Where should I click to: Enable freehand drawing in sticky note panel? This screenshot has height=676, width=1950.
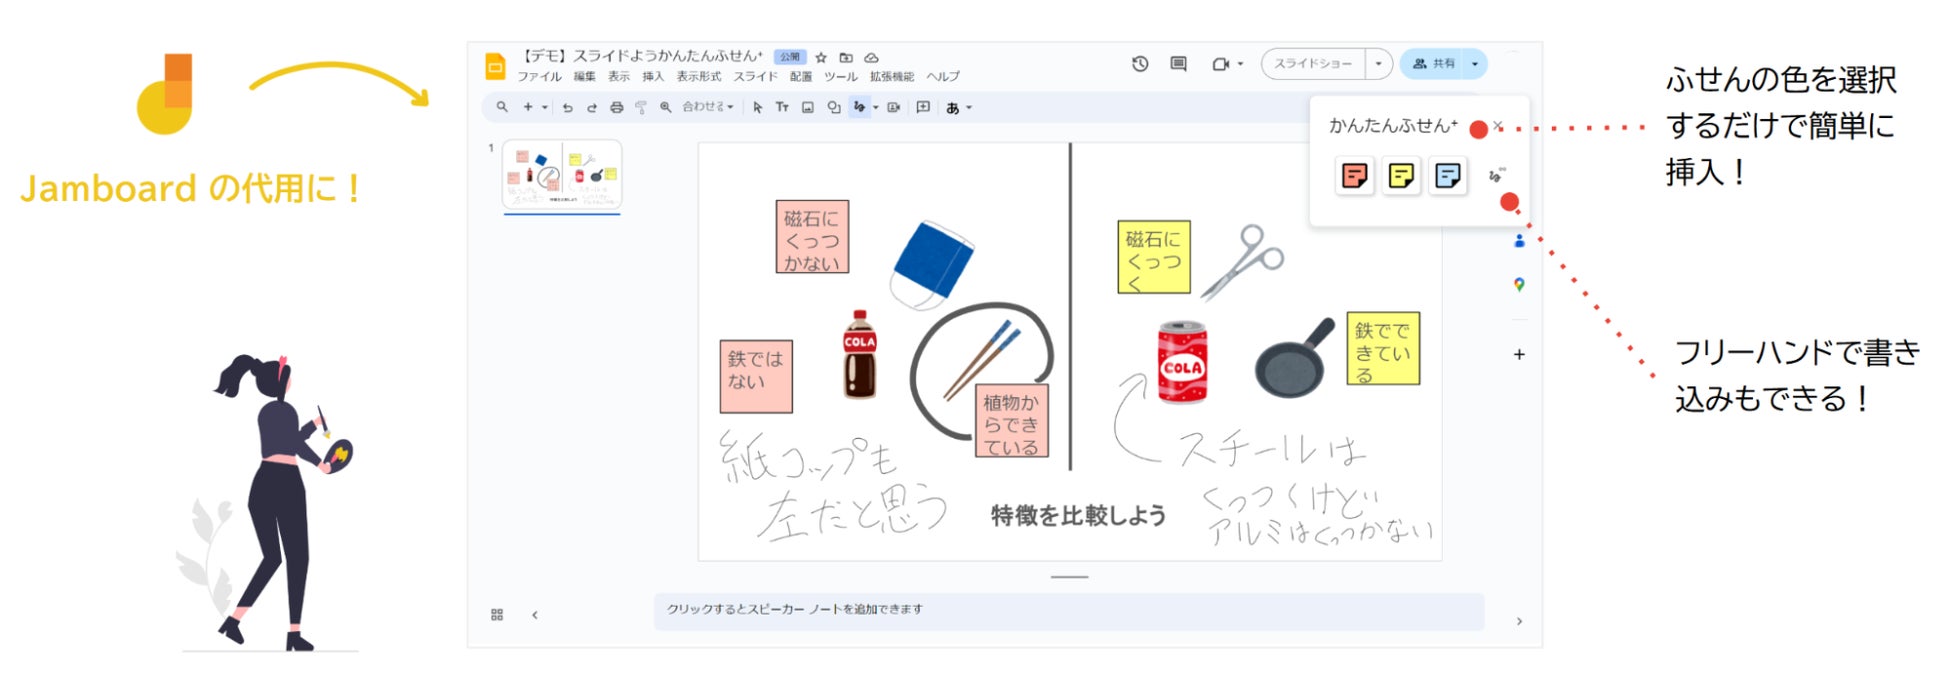click(1496, 175)
